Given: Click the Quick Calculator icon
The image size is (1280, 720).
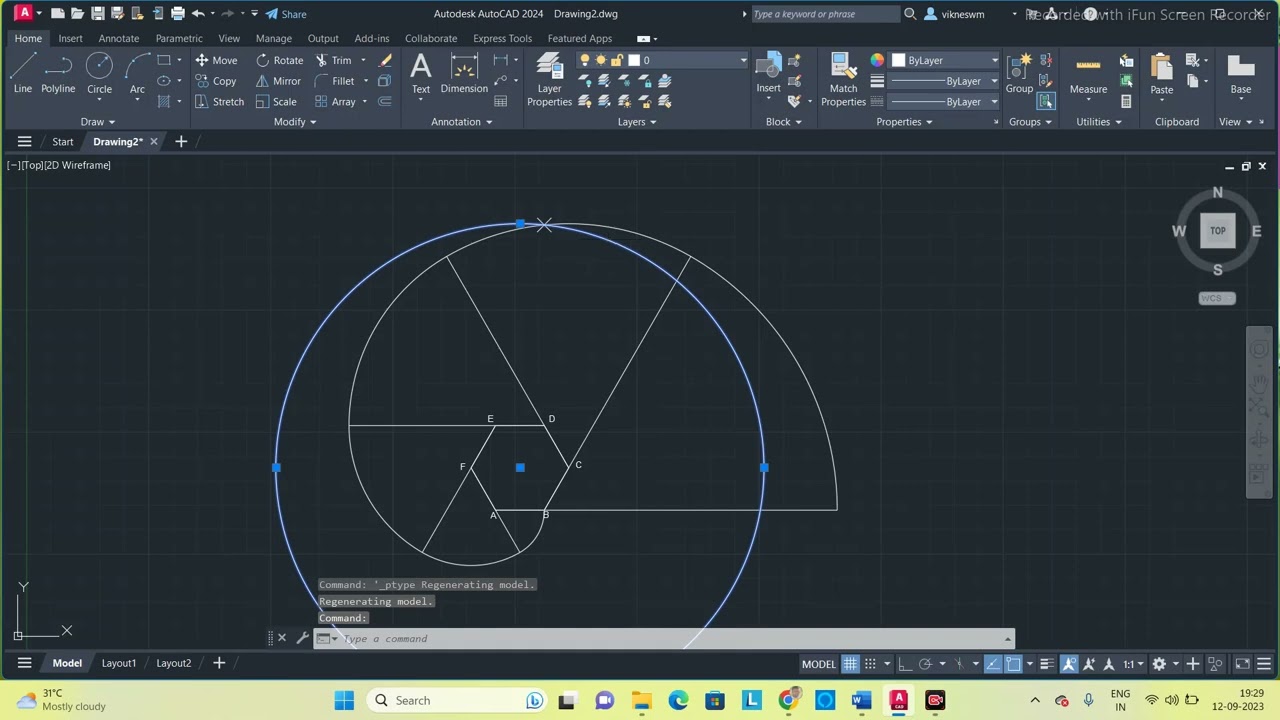Looking at the screenshot, I should [1126, 101].
